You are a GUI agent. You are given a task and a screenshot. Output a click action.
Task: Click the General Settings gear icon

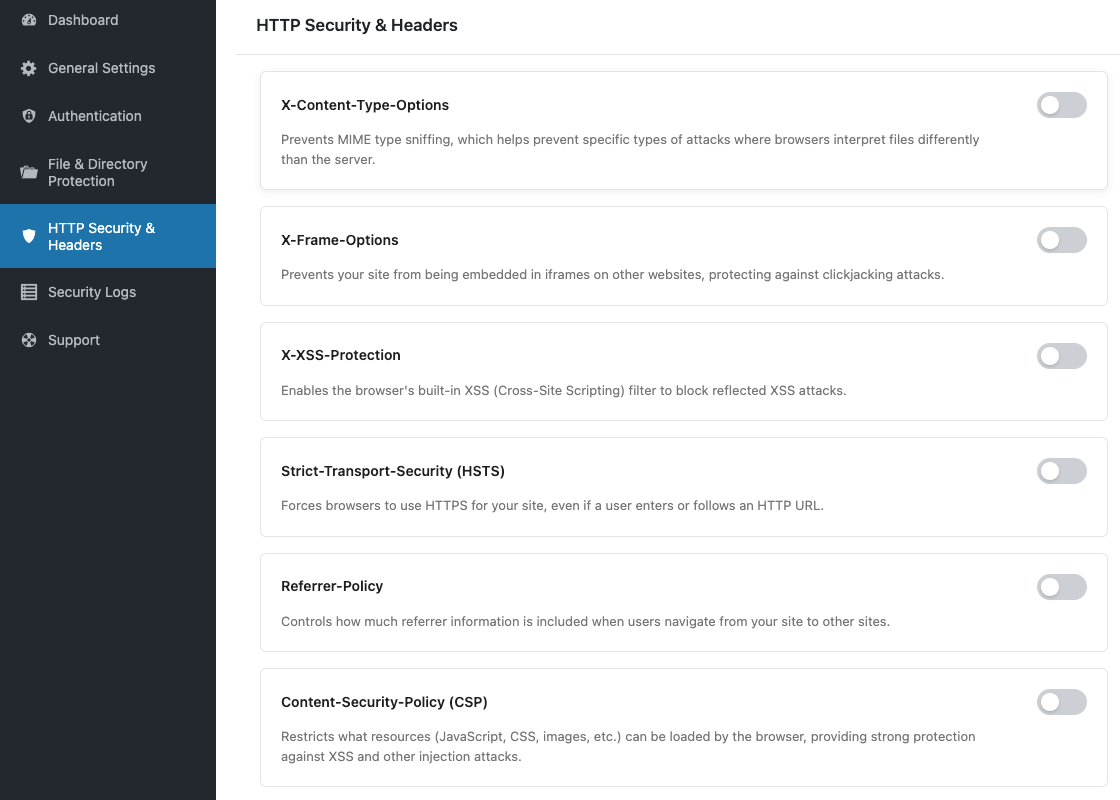tap(29, 68)
